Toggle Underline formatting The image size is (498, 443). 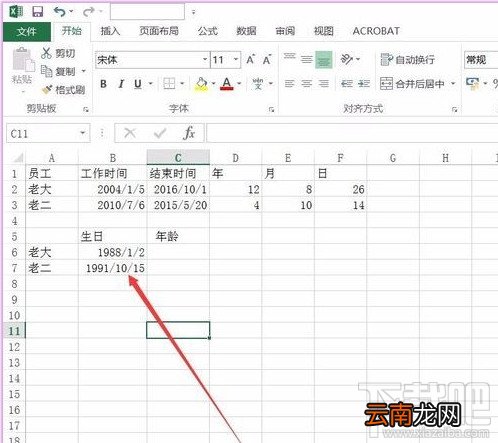[138, 84]
